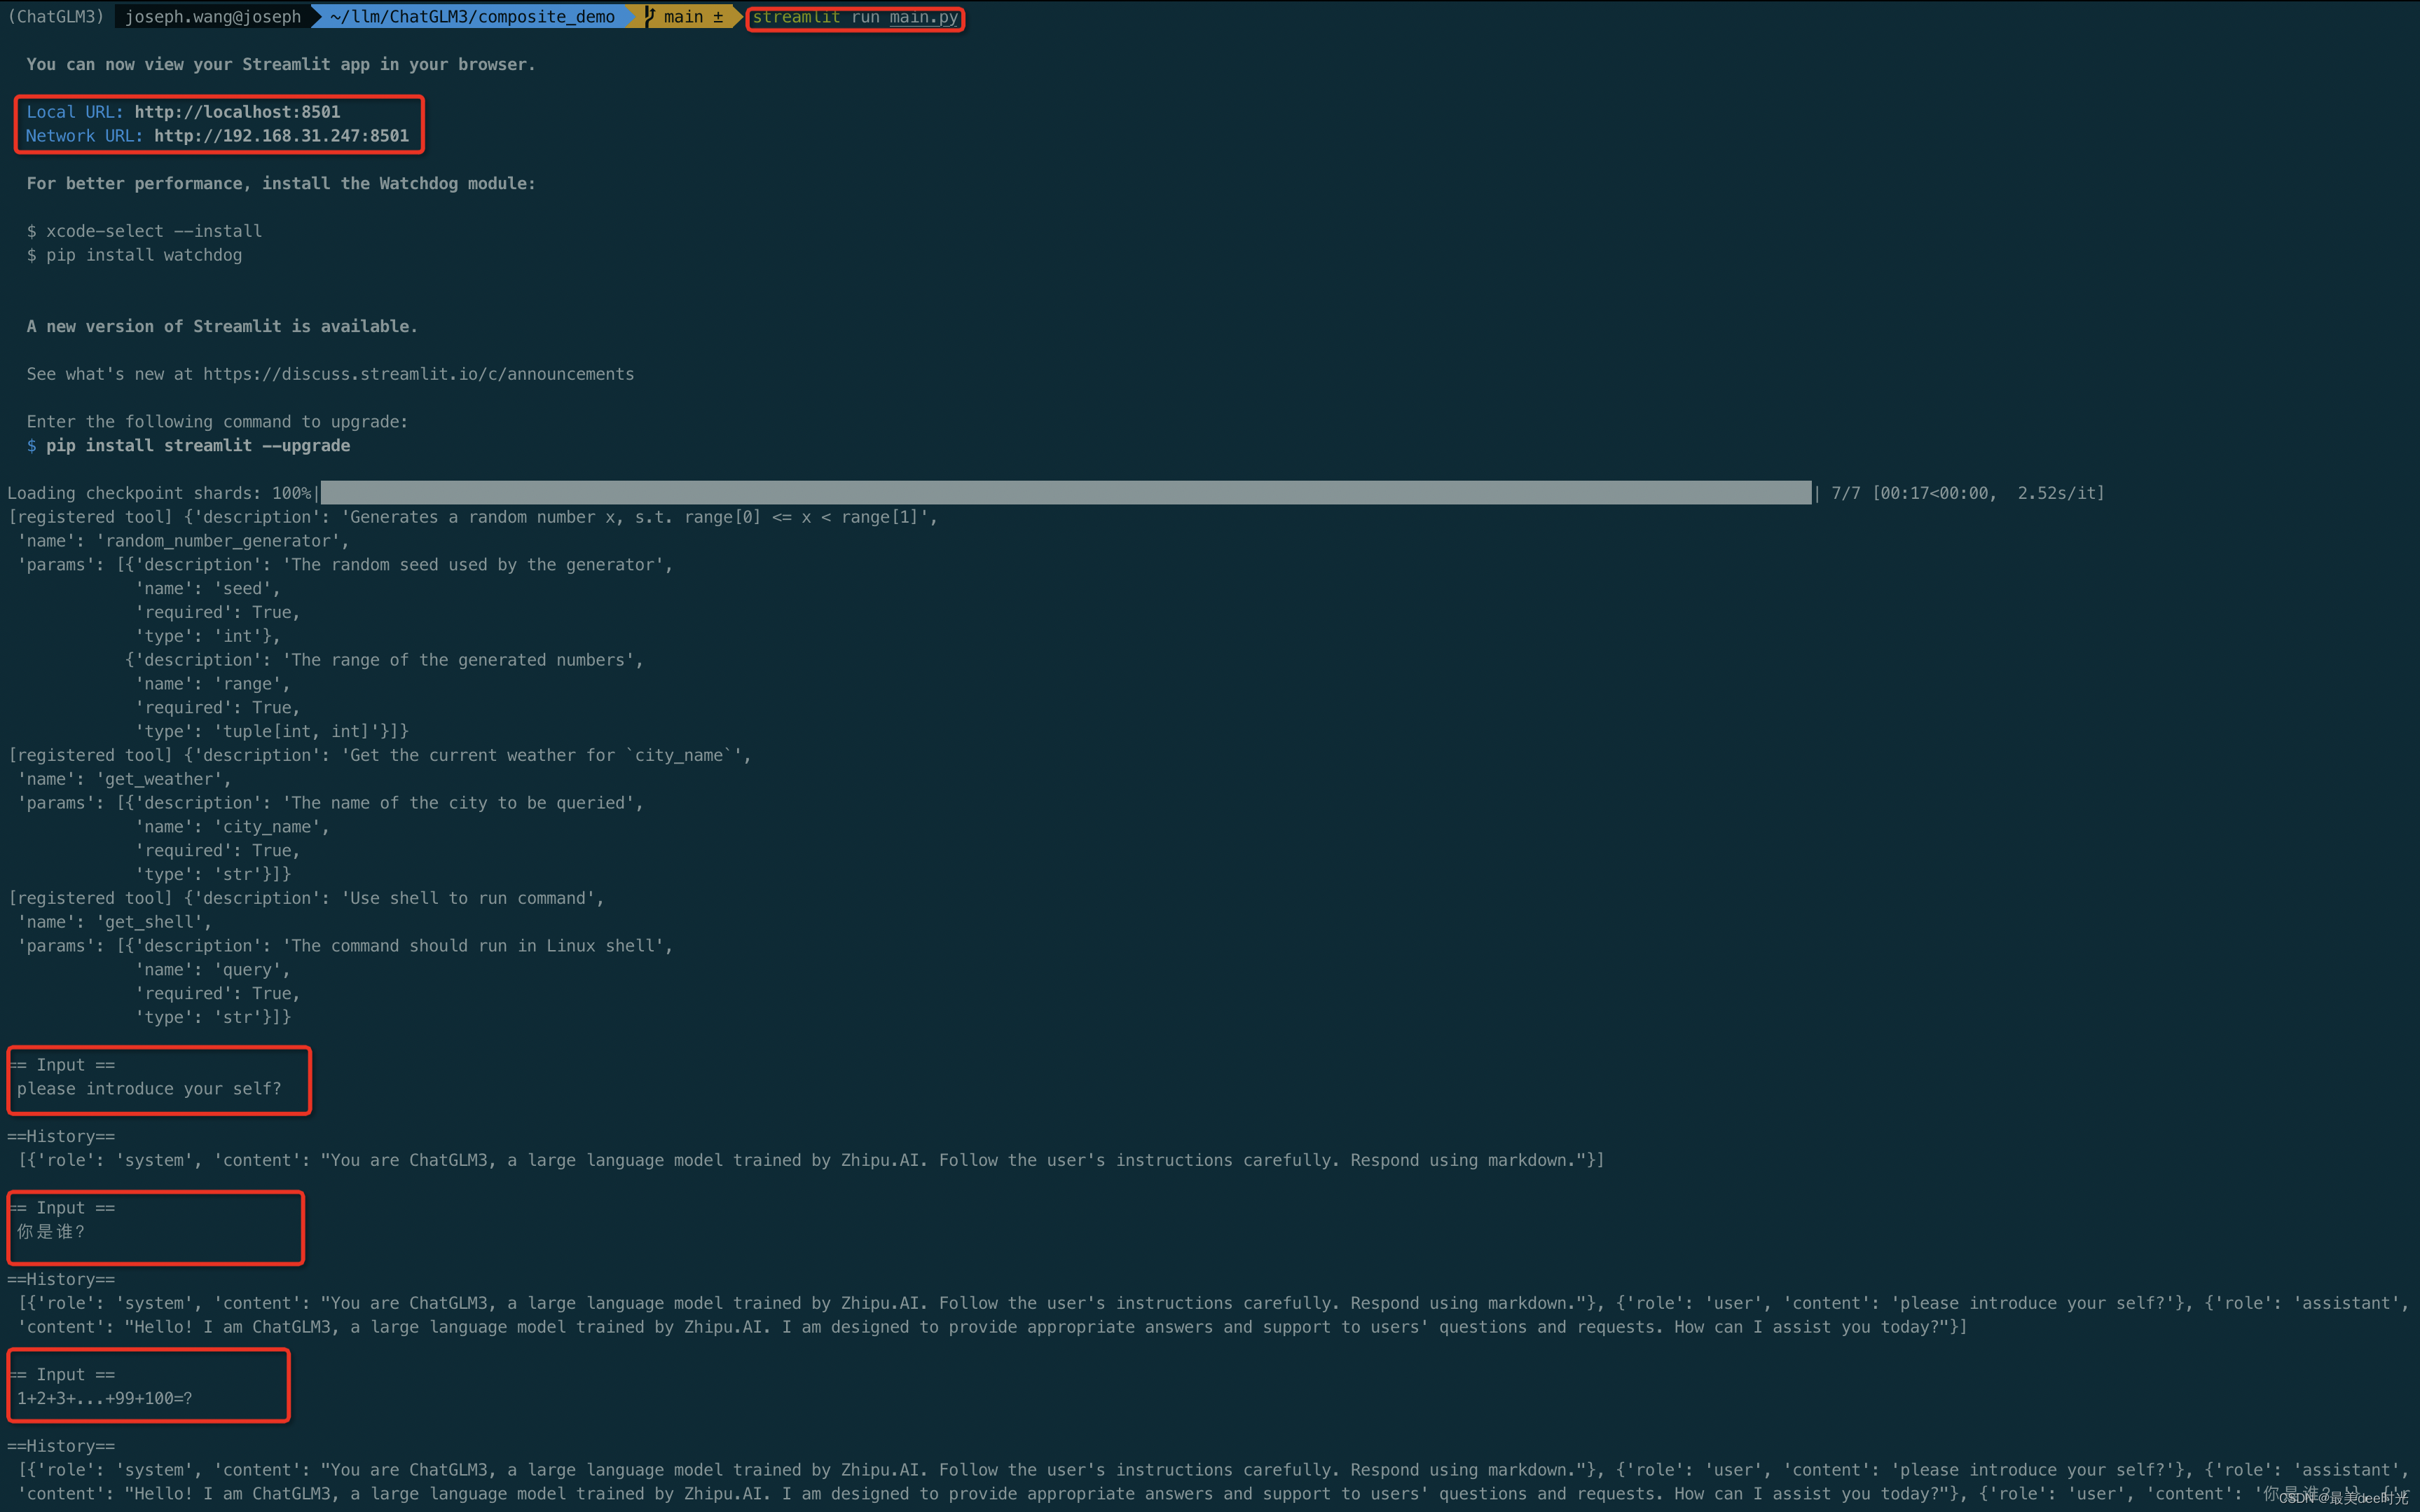Click the 'streamlit run main.py' command
The height and width of the screenshot is (1512, 2420).
pos(855,17)
